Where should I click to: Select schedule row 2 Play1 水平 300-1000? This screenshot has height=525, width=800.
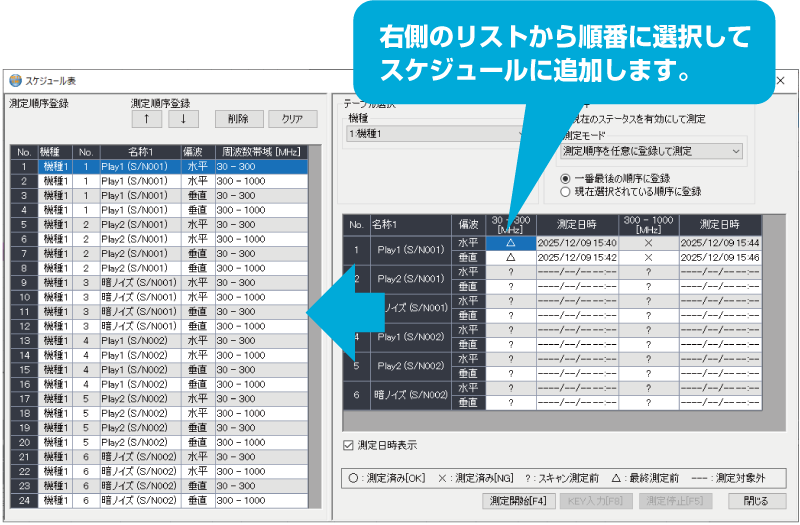tap(159, 181)
